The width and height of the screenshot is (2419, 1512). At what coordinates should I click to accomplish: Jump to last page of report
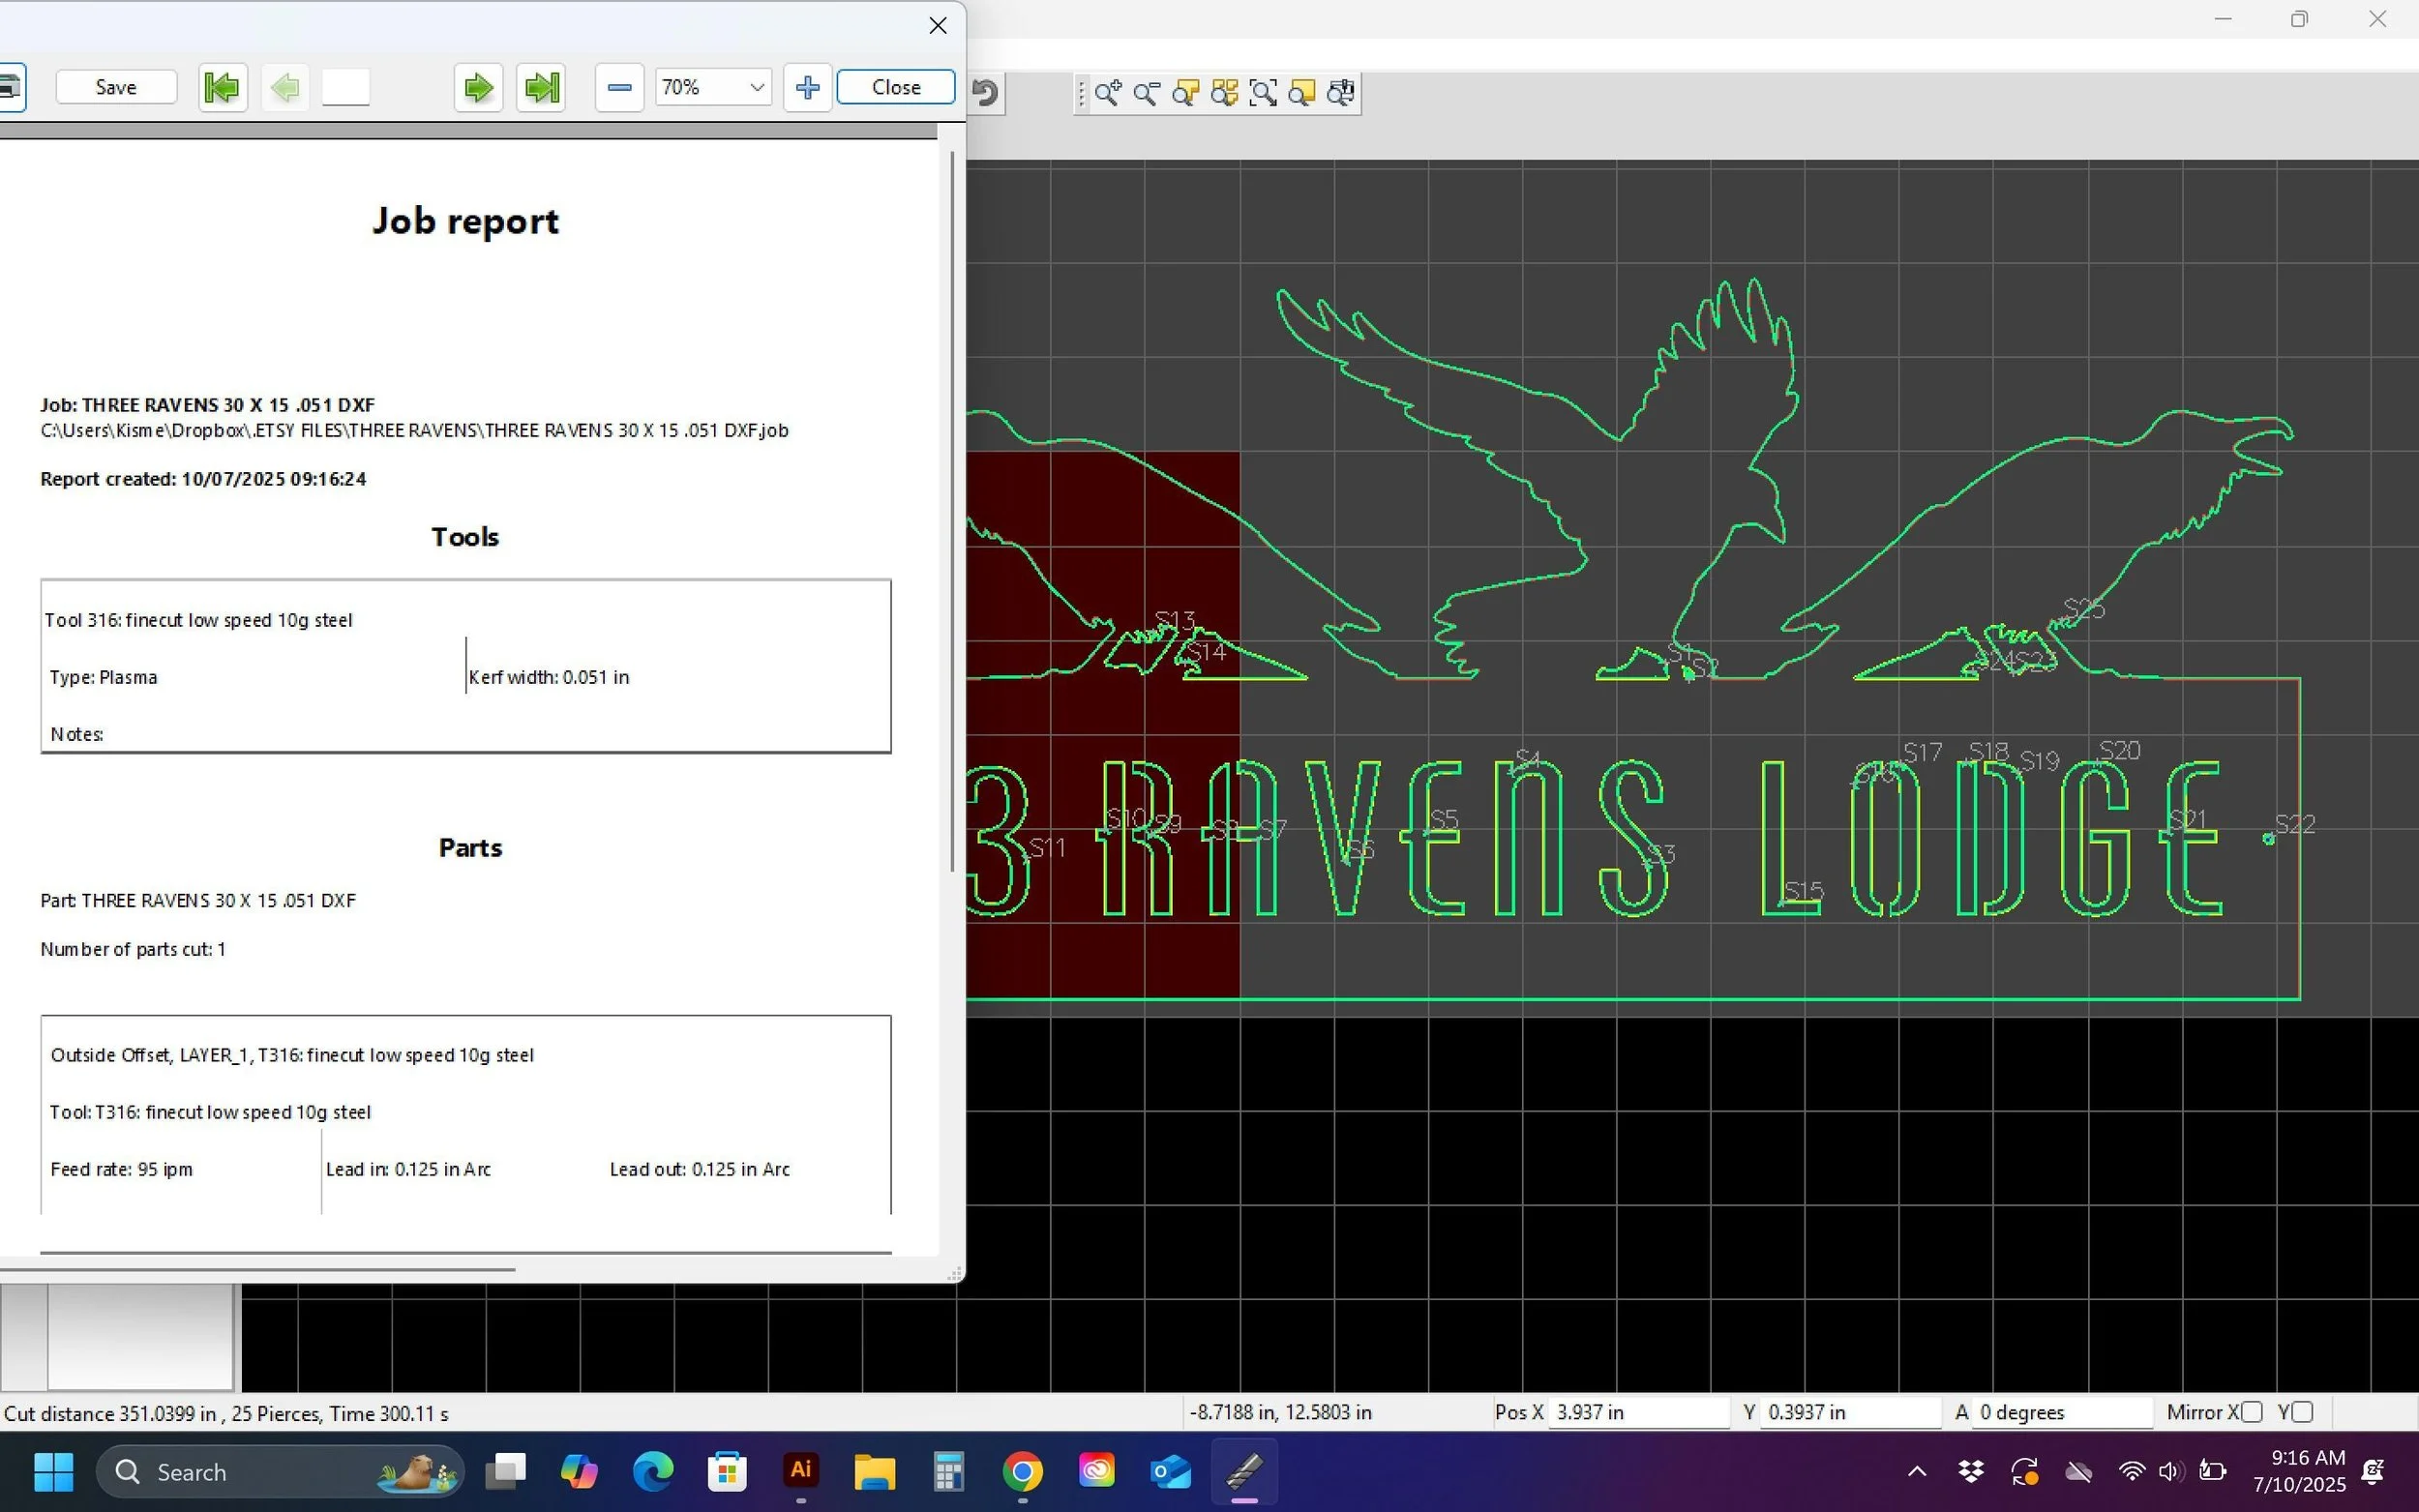pos(542,88)
